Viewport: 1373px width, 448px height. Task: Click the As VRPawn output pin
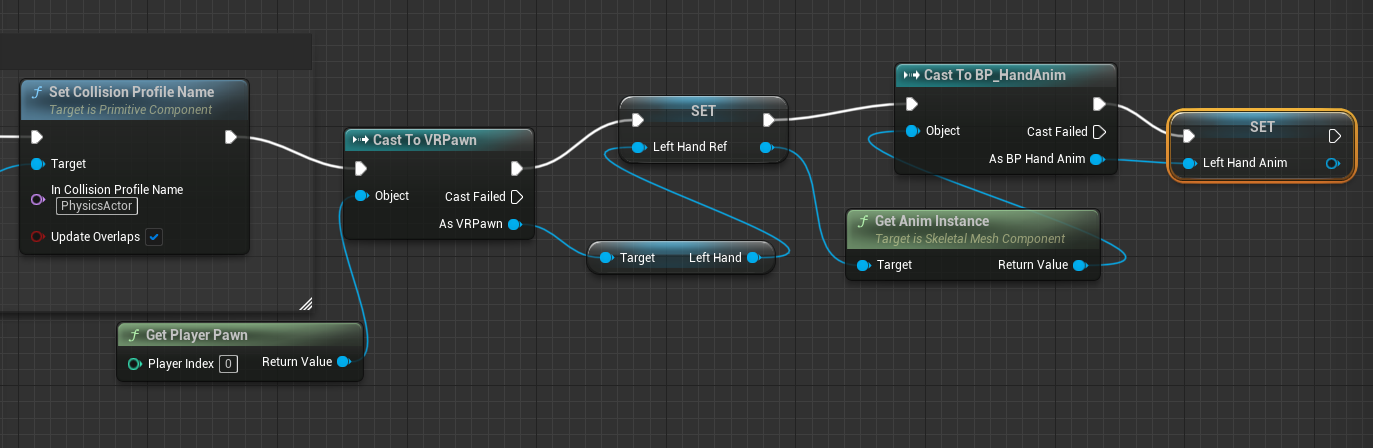tap(514, 225)
